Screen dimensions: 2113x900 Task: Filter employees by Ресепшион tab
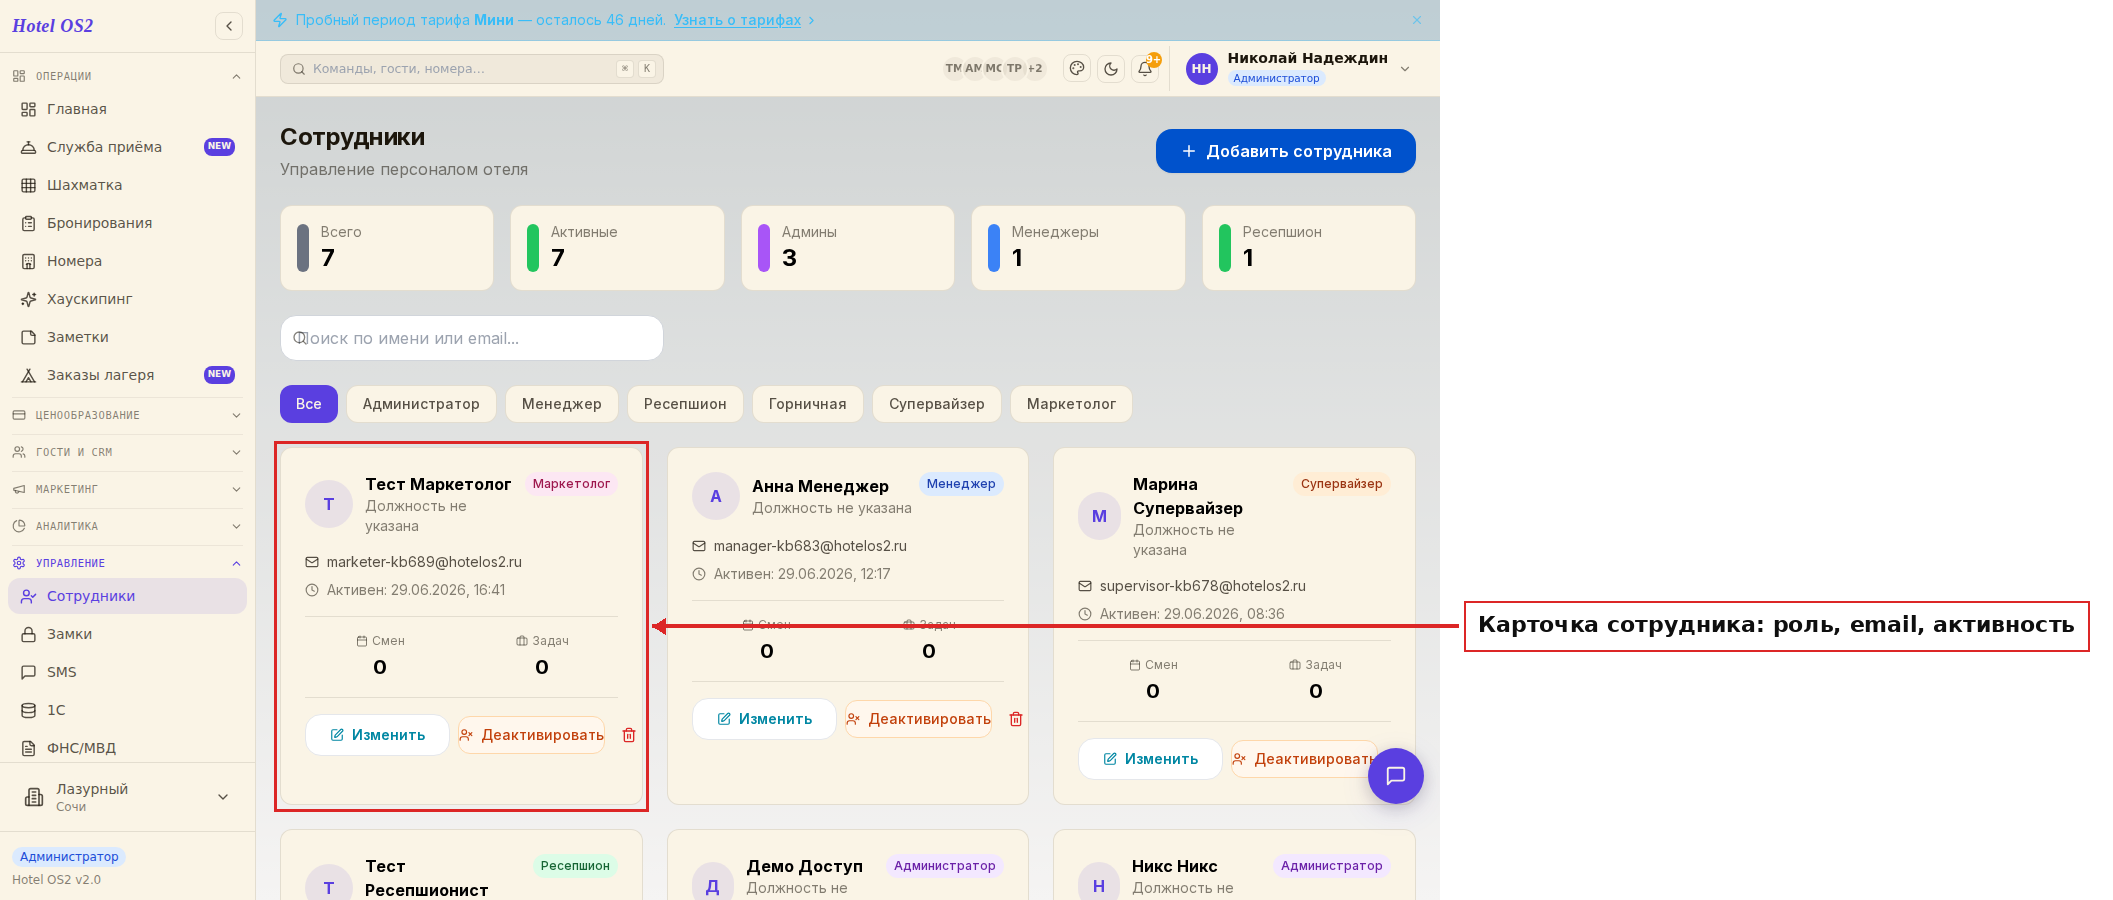685,404
